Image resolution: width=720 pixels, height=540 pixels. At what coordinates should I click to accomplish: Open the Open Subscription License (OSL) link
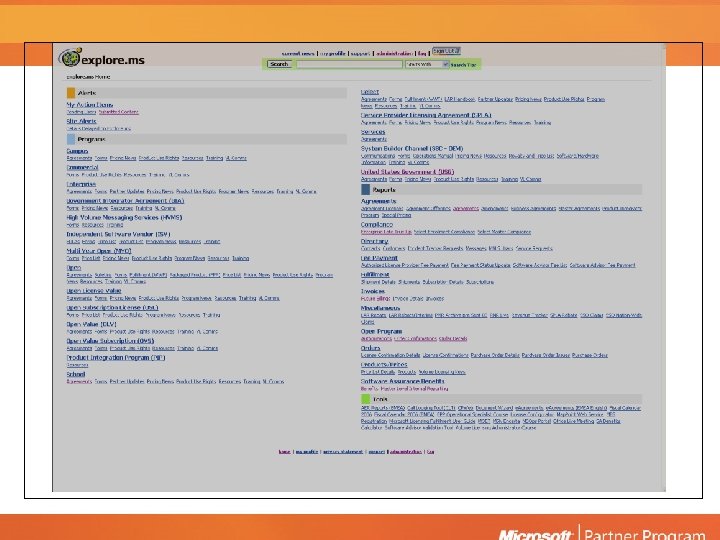point(112,308)
